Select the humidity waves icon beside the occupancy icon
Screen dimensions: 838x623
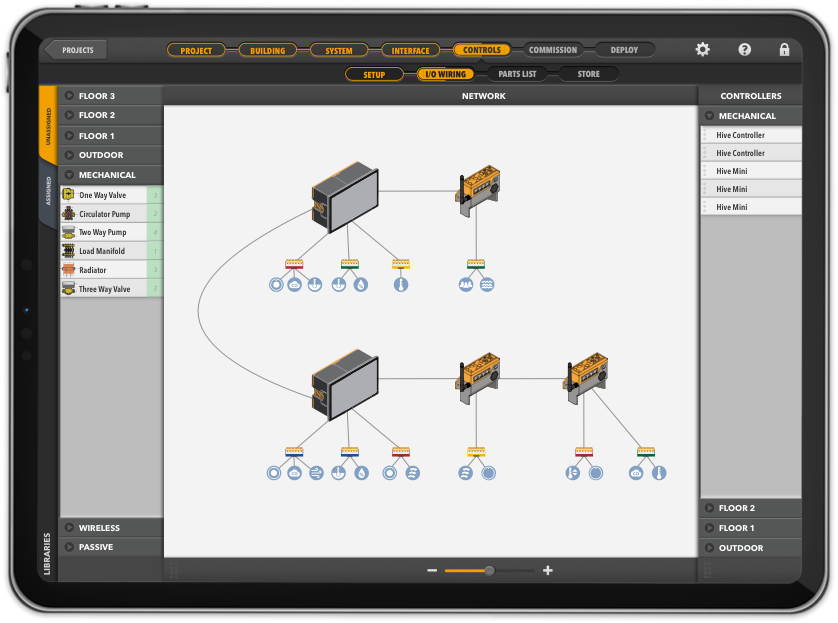coord(486,283)
